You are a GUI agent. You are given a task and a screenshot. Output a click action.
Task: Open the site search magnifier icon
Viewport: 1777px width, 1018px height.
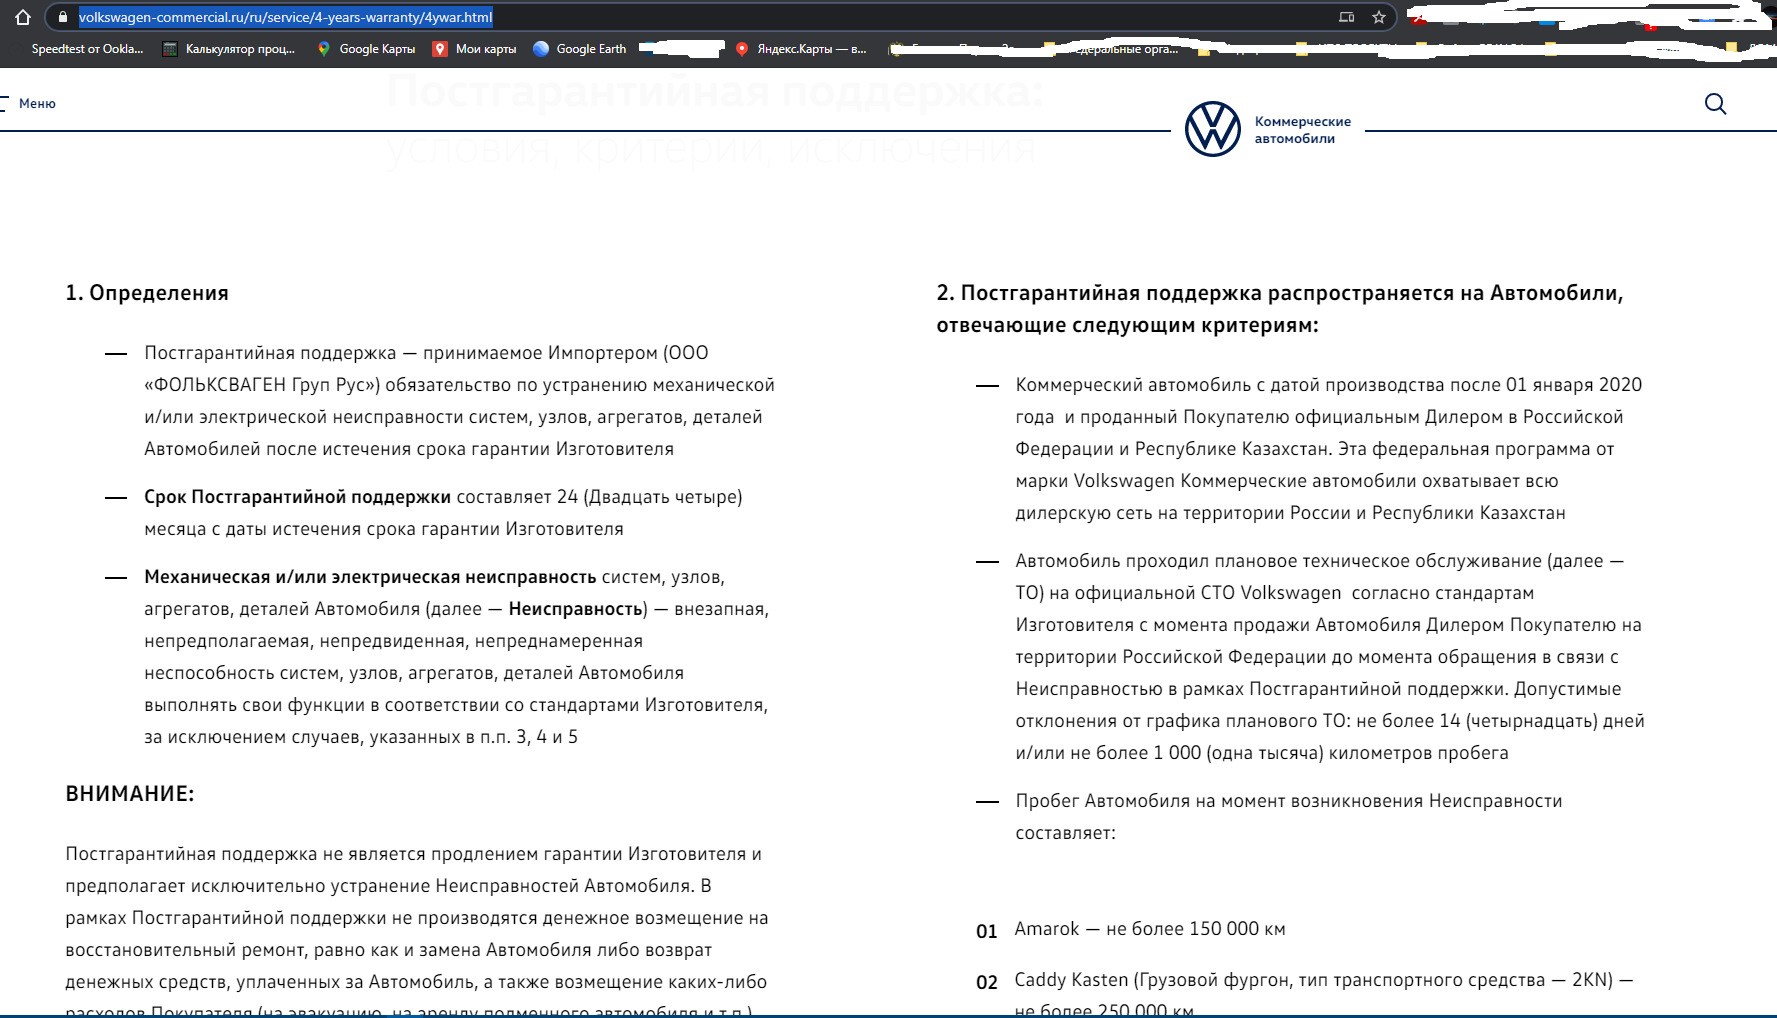pyautogui.click(x=1715, y=104)
